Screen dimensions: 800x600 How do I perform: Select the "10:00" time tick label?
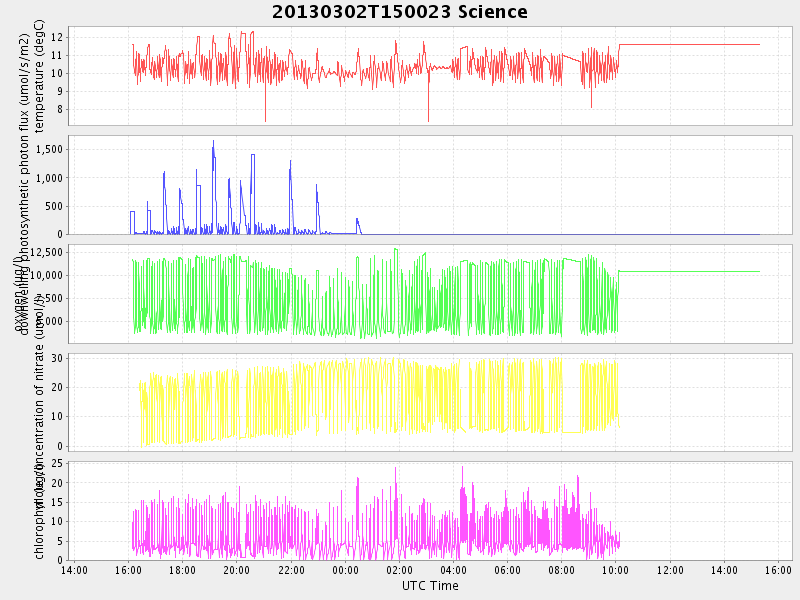click(615, 570)
